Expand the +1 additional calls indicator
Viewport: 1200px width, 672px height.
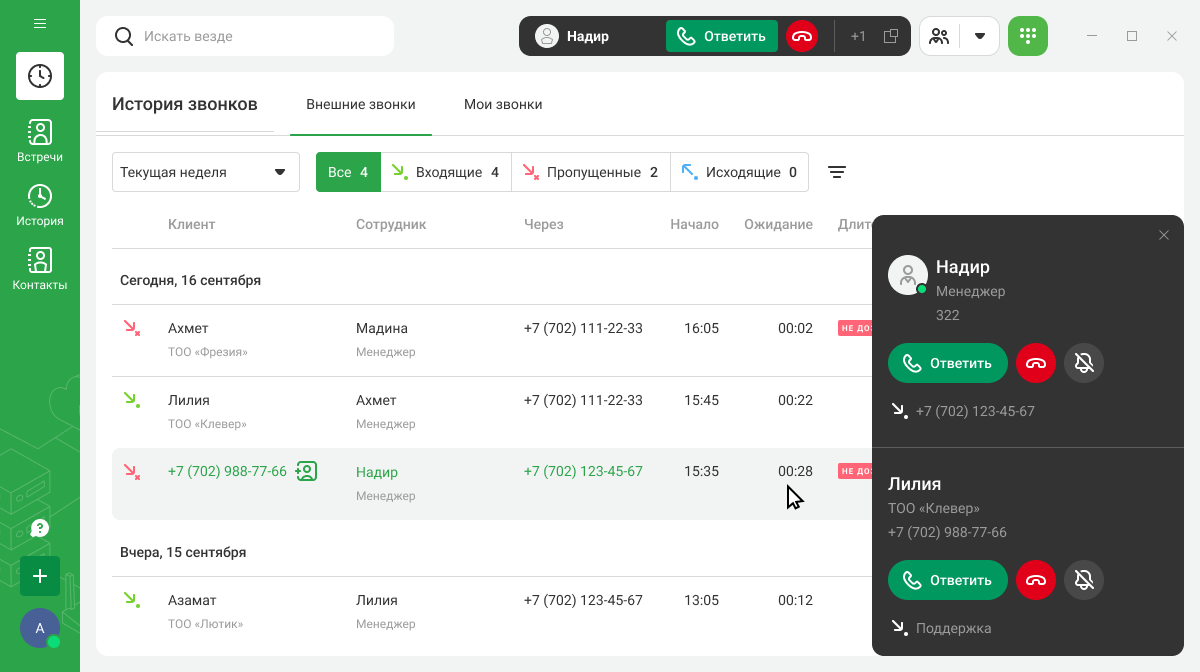[x=858, y=36]
